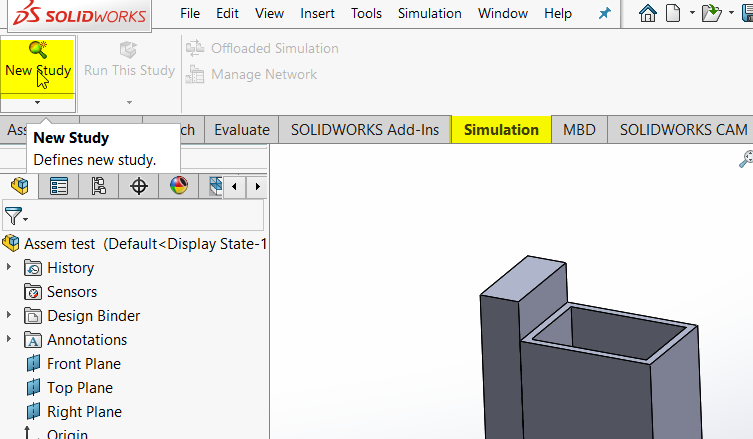
Task: Open the Insert menu
Action: [317, 13]
